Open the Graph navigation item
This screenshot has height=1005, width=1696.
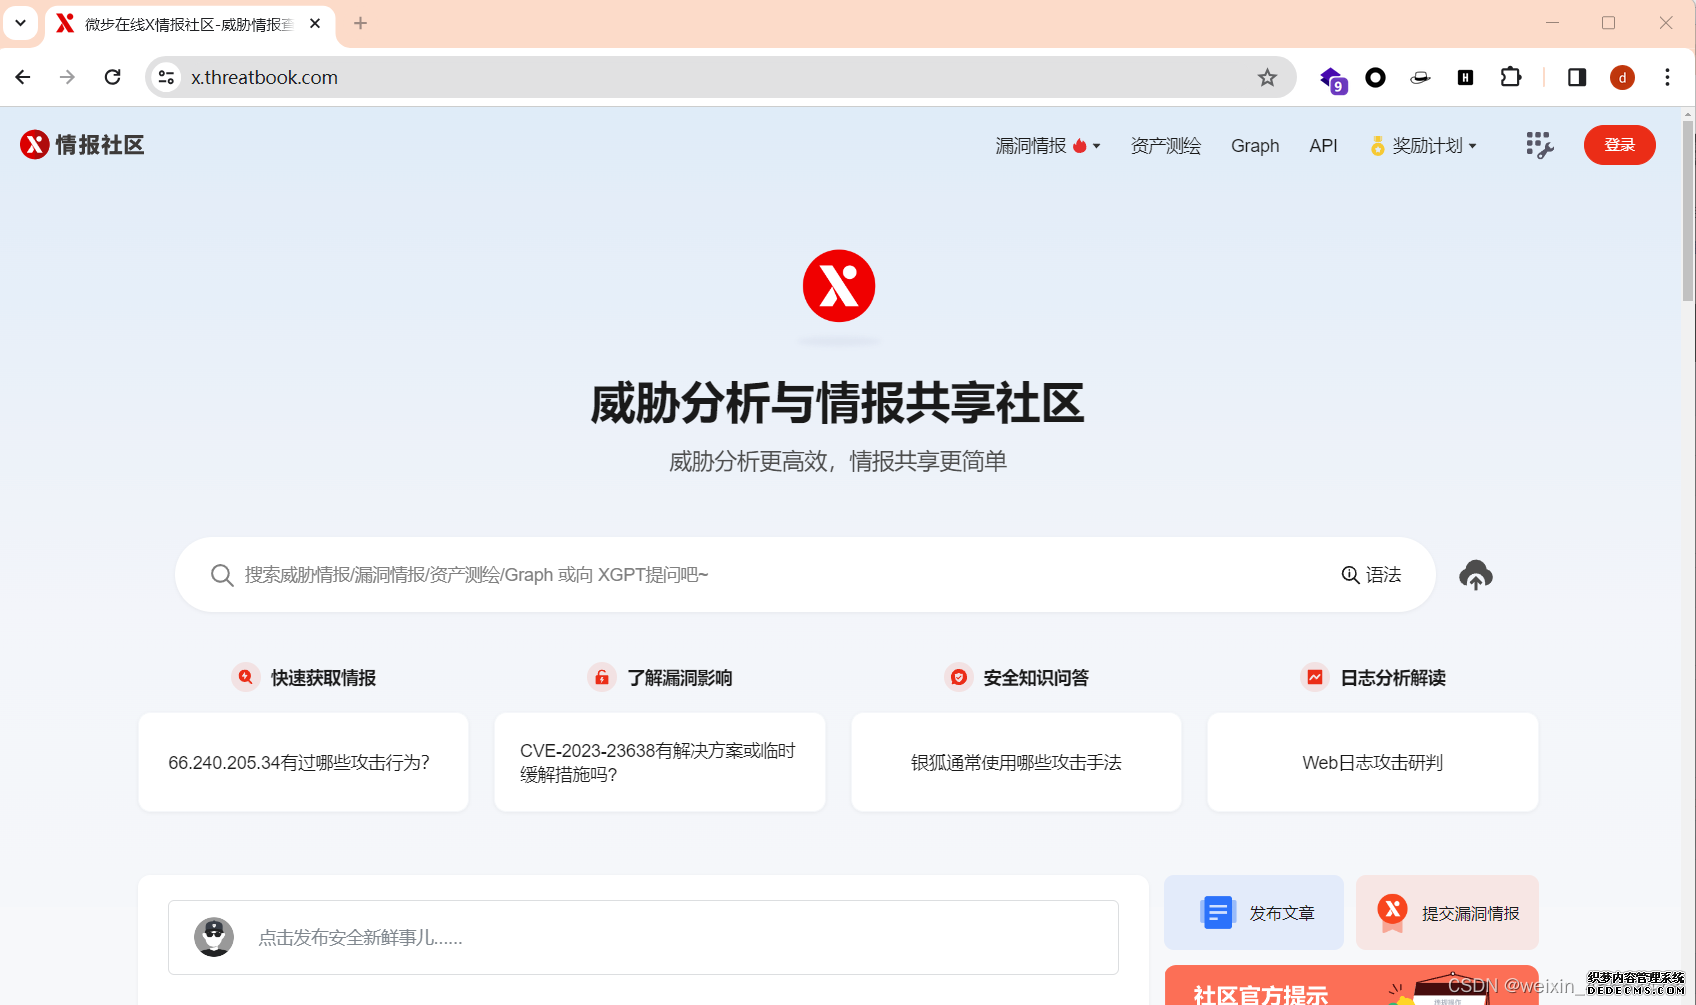(x=1254, y=146)
